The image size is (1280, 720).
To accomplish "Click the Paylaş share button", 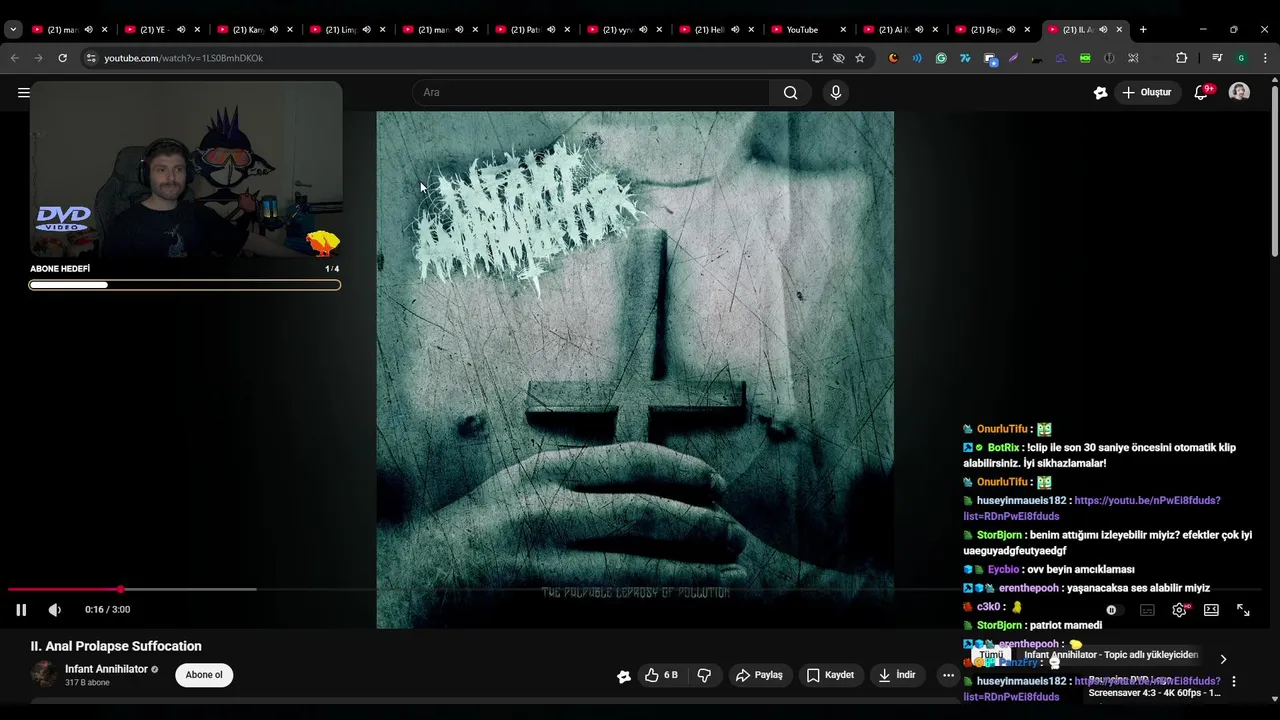I will [759, 675].
